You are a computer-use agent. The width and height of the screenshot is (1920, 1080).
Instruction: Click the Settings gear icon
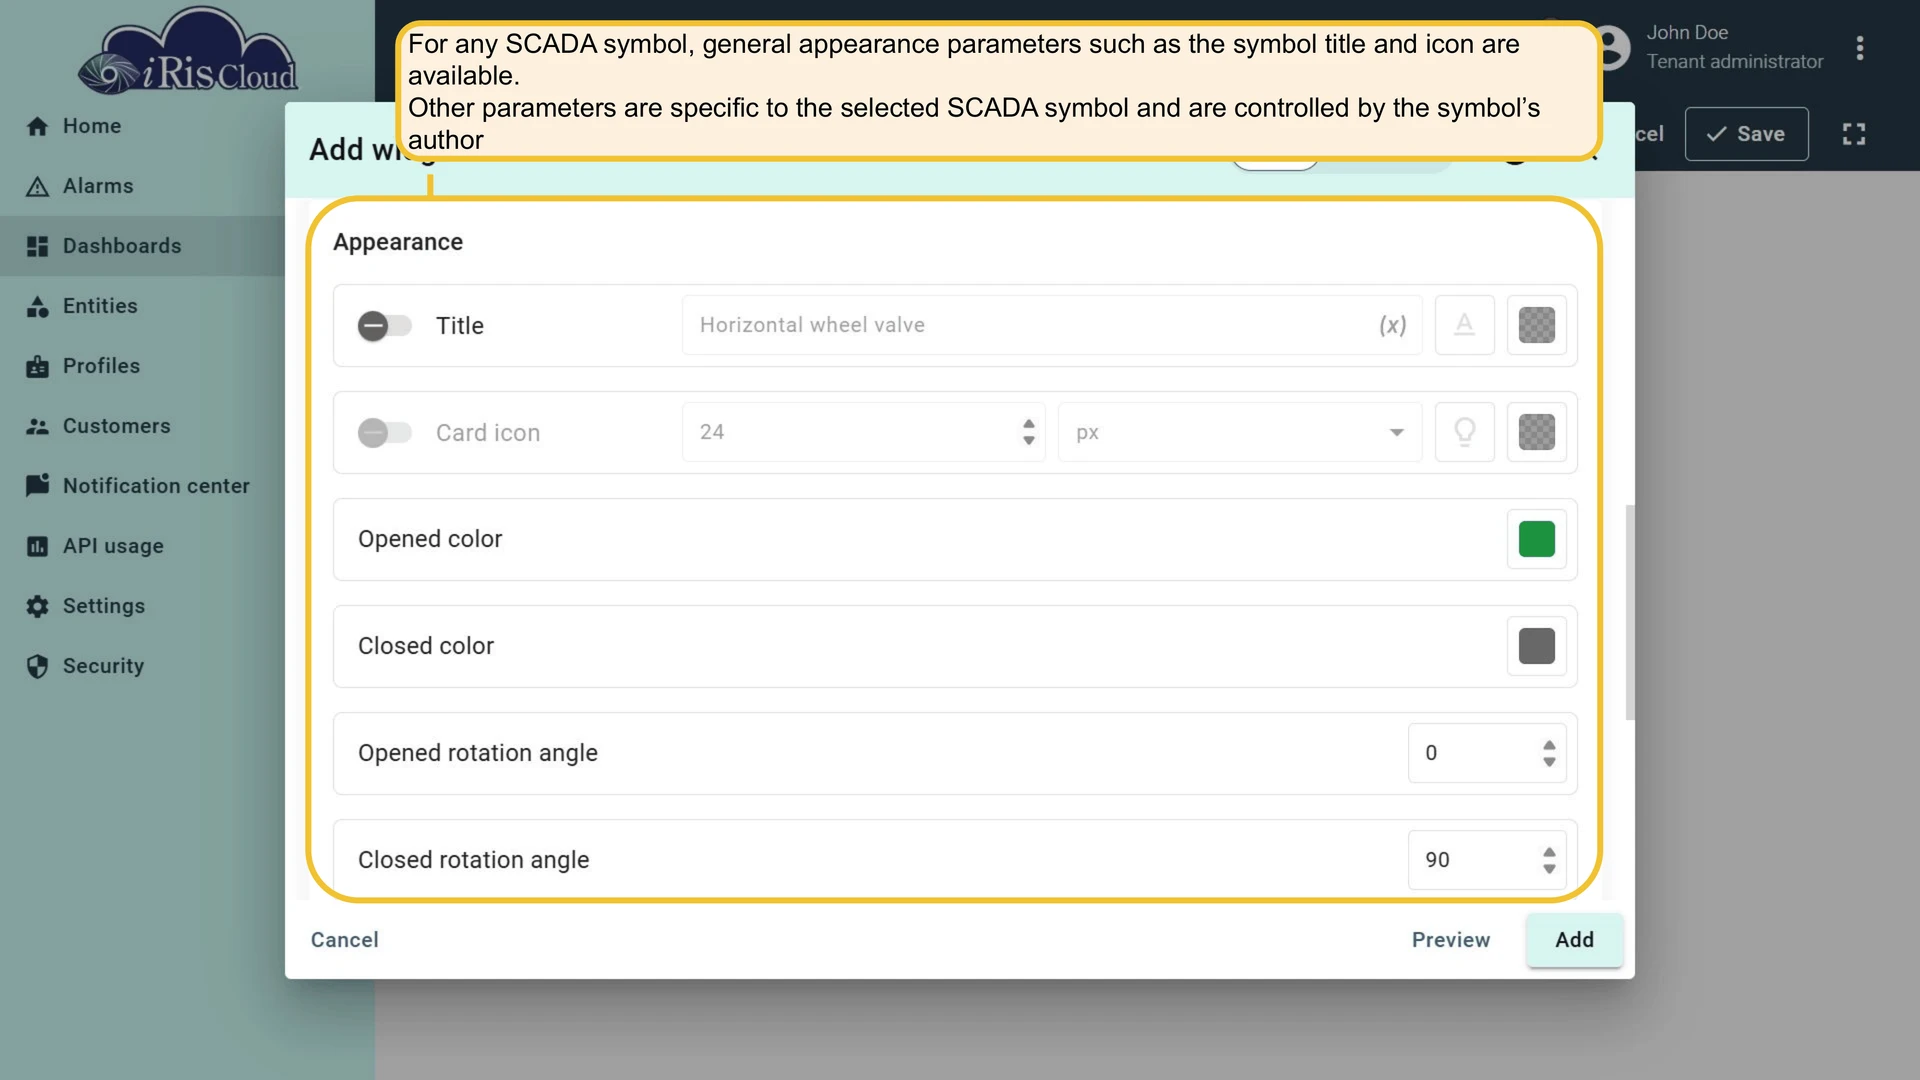(37, 606)
